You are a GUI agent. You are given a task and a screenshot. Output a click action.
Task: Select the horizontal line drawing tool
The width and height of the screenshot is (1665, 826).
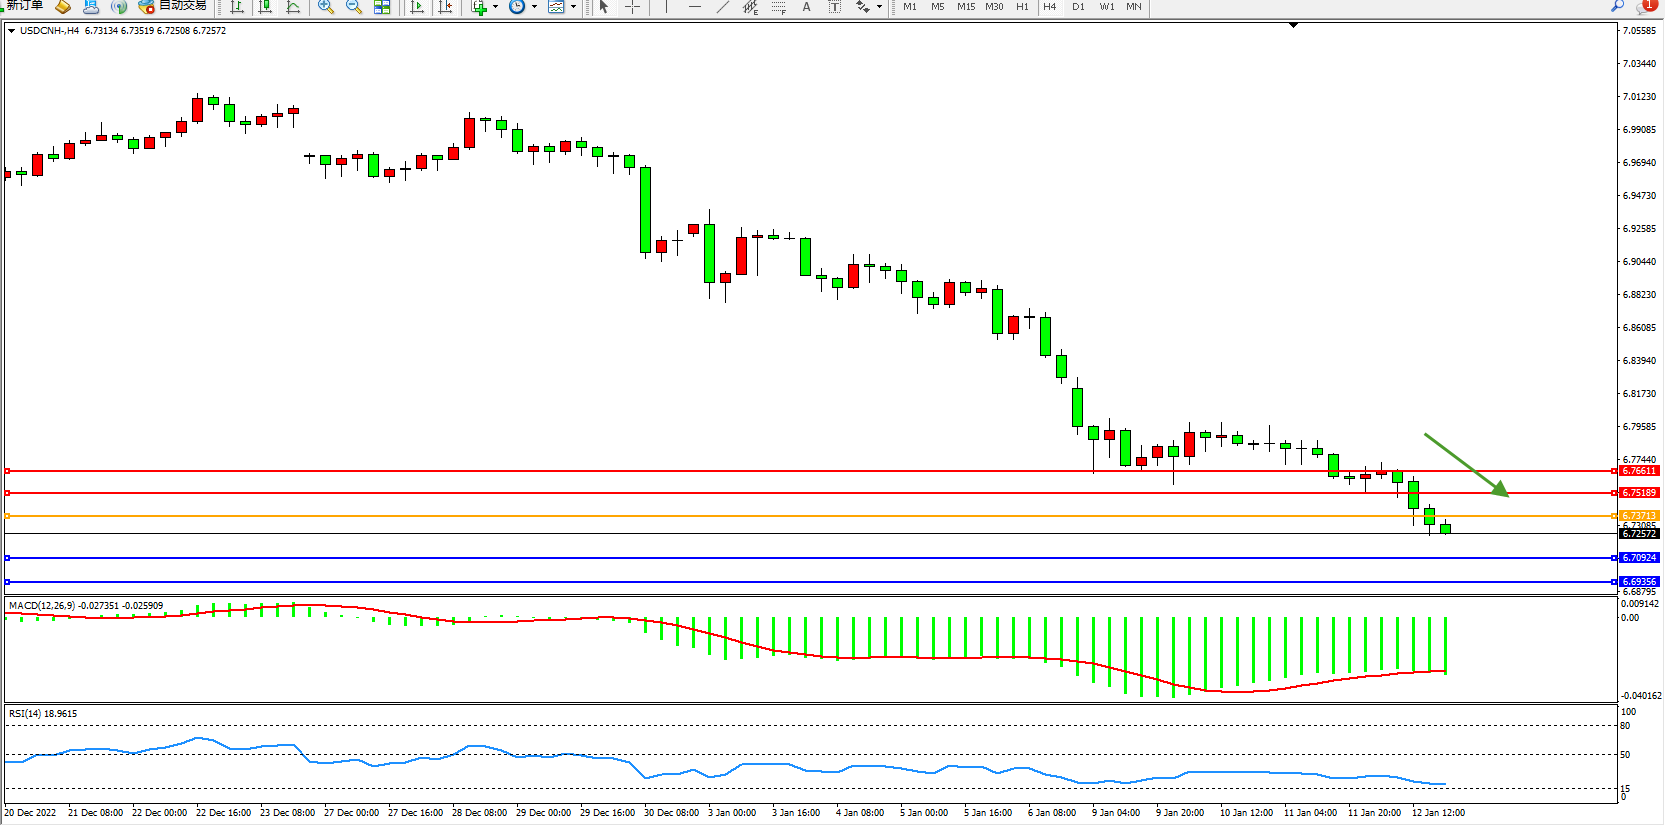click(695, 7)
